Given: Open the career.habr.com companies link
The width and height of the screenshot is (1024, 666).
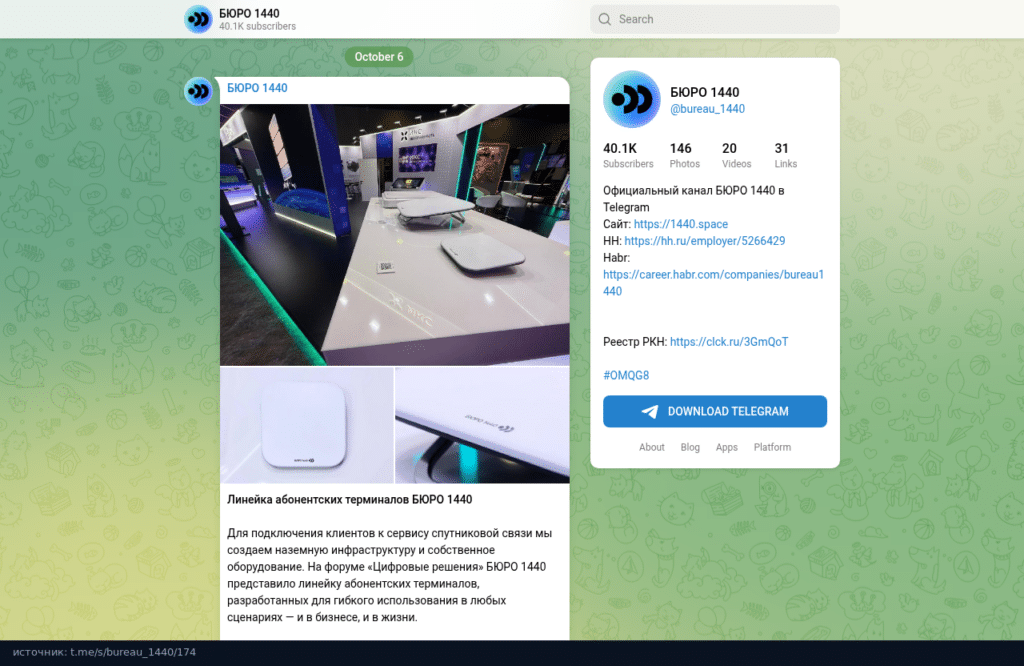Looking at the screenshot, I should (713, 283).
